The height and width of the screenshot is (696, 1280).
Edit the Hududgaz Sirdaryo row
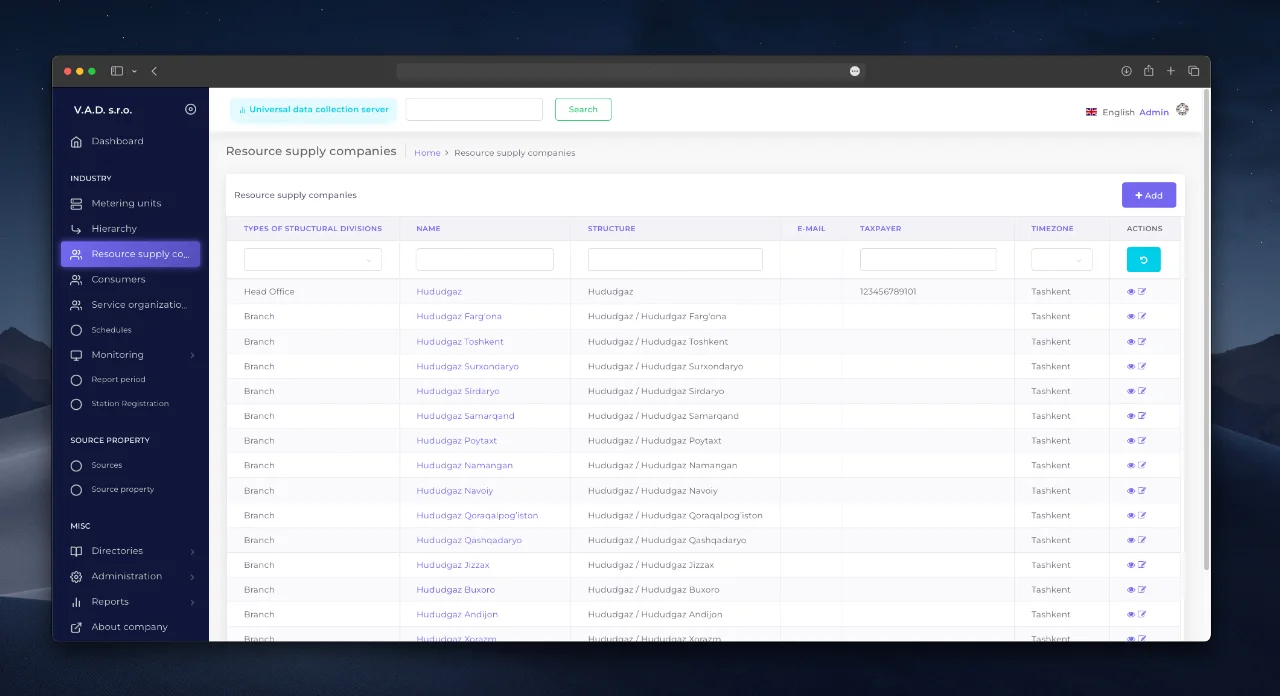[1142, 391]
